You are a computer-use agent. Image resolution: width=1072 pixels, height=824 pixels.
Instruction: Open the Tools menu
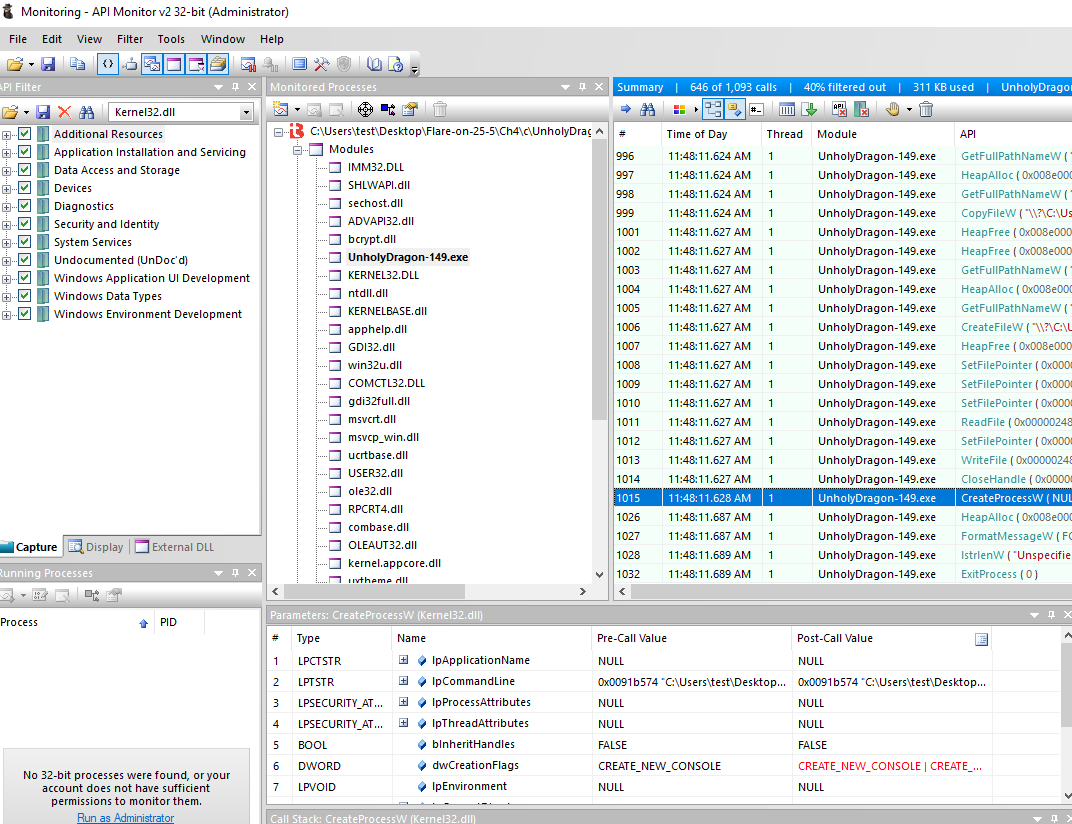coord(171,39)
